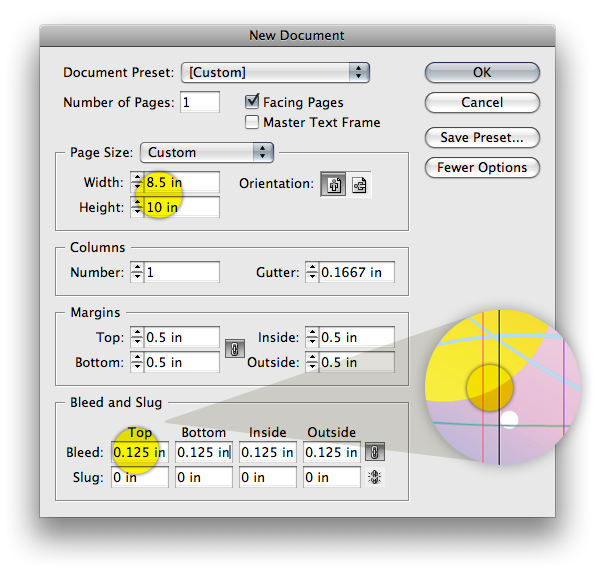Click the OK button

482,72
